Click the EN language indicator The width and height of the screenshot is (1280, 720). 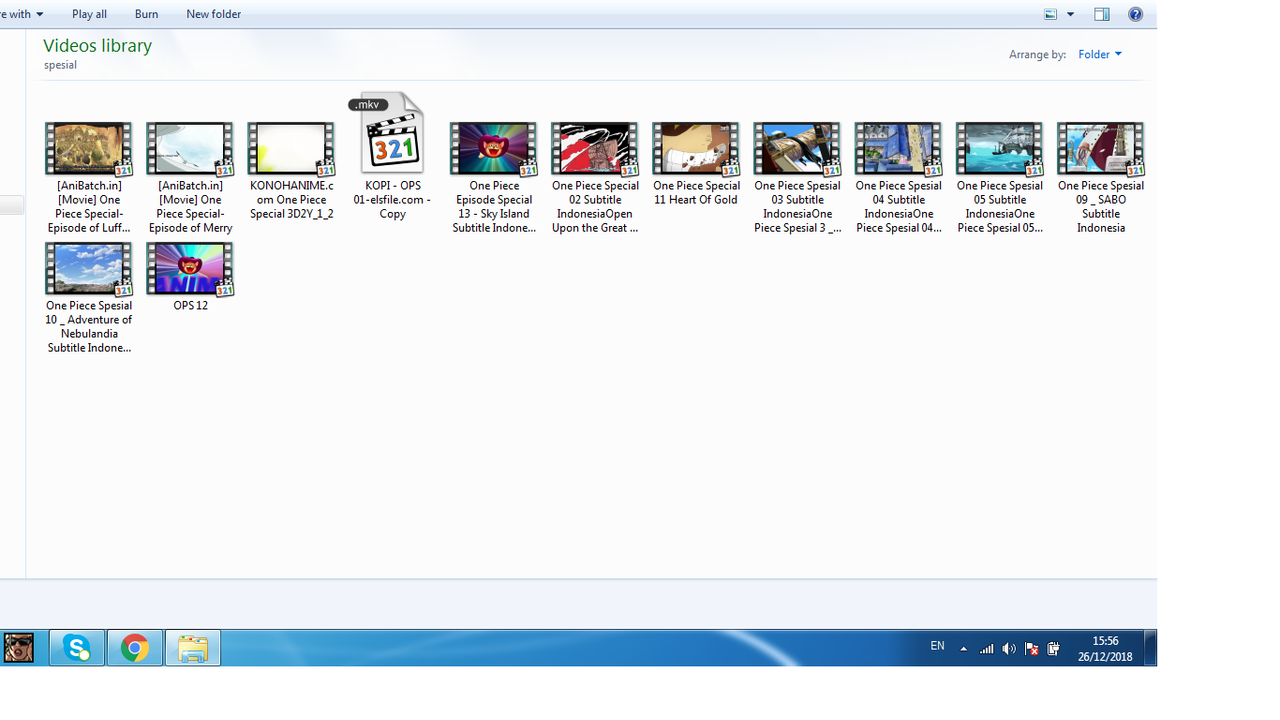coord(937,646)
